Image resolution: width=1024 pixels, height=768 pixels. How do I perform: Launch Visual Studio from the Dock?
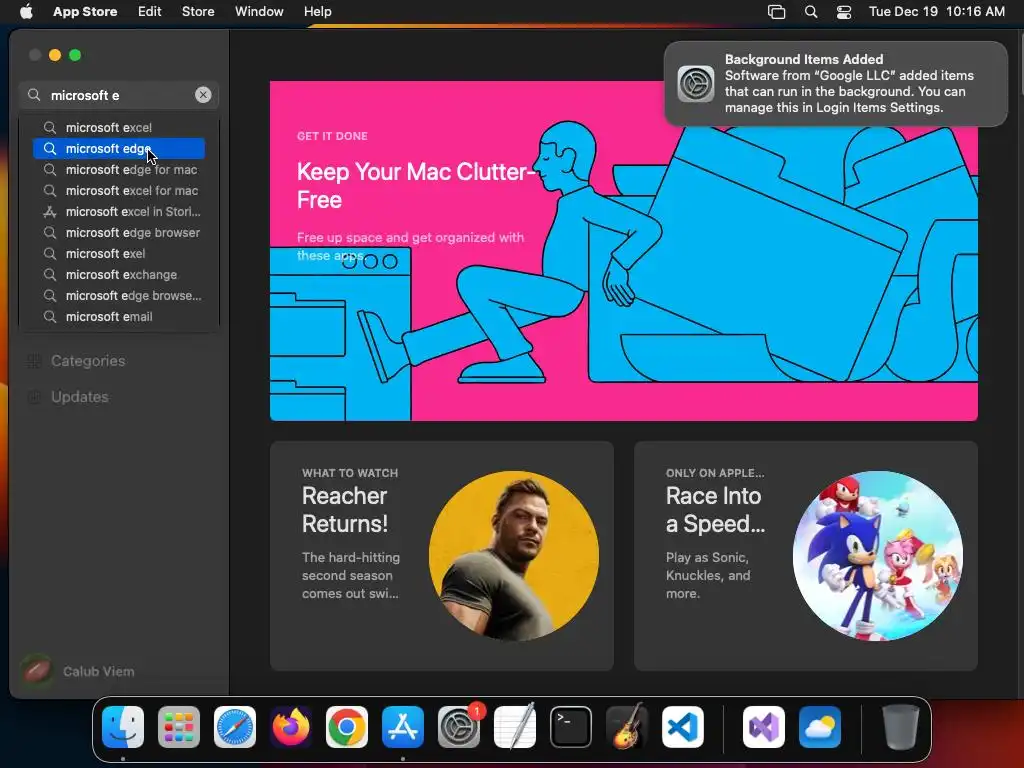pos(764,727)
